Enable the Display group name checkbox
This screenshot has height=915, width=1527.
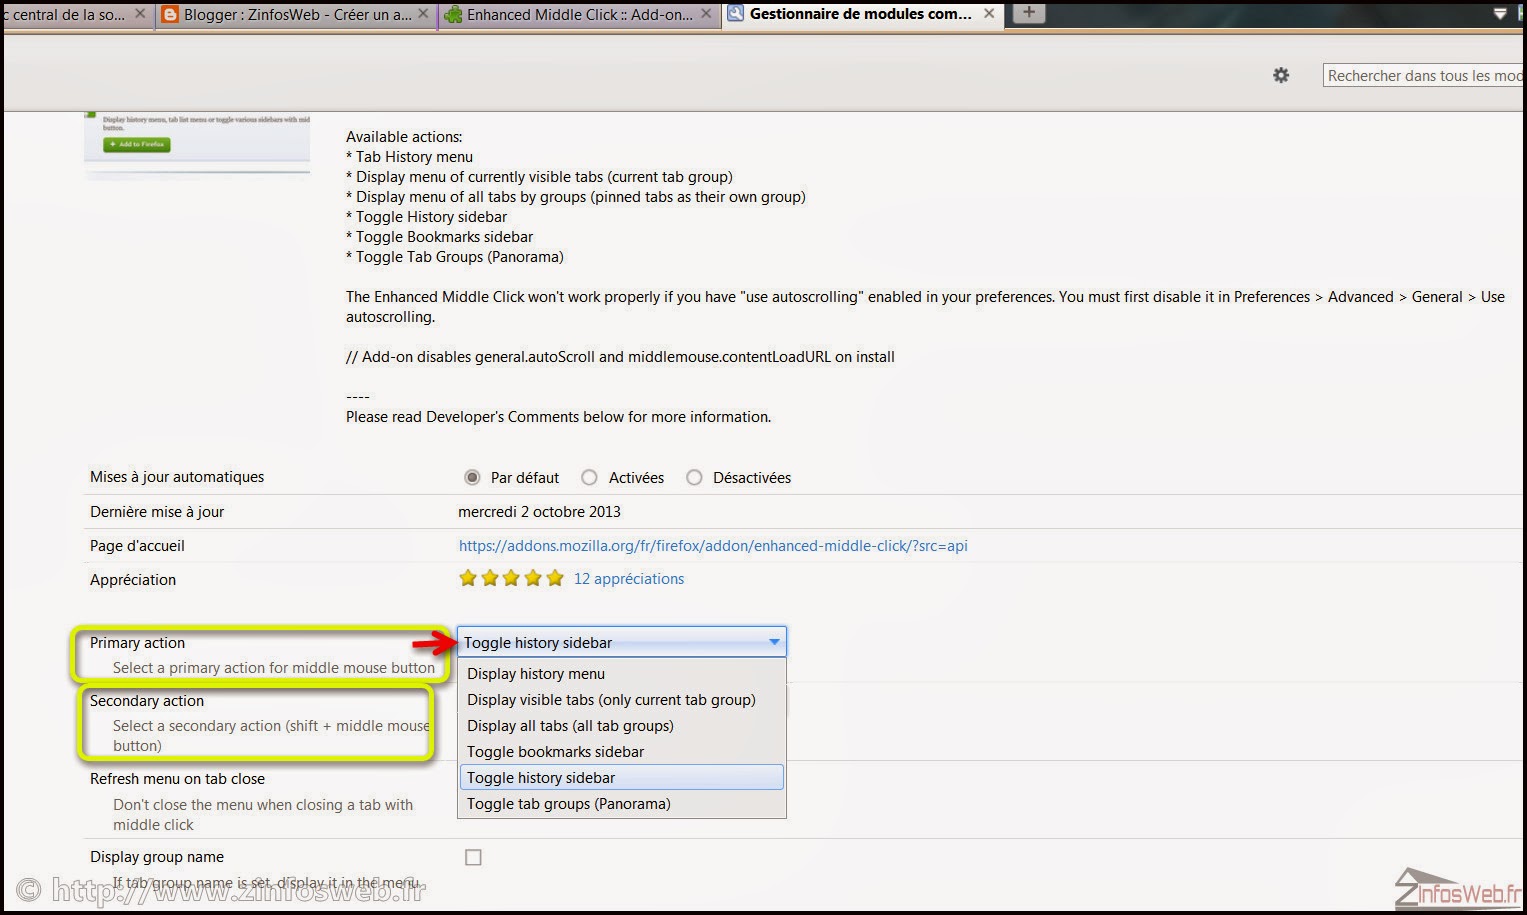(x=473, y=857)
